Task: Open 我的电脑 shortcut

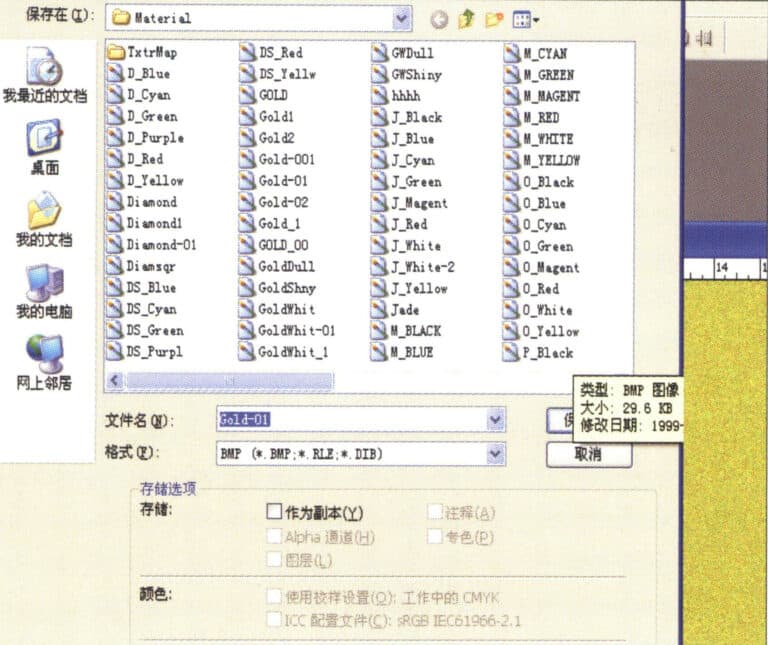Action: click(45, 291)
